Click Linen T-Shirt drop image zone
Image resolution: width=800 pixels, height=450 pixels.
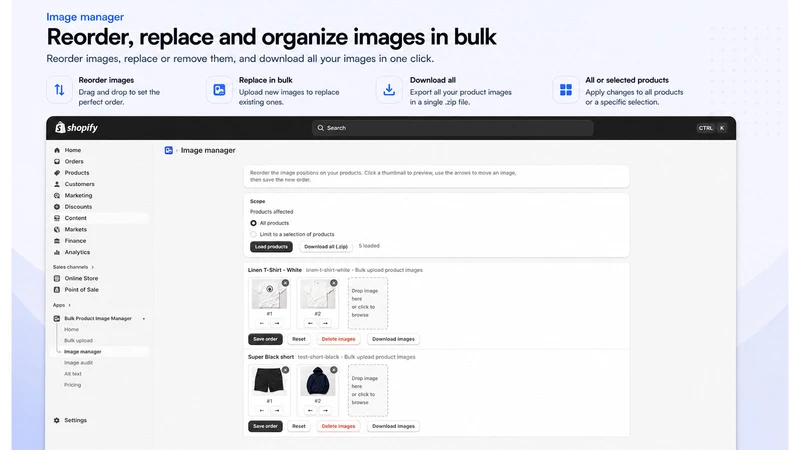[367, 303]
